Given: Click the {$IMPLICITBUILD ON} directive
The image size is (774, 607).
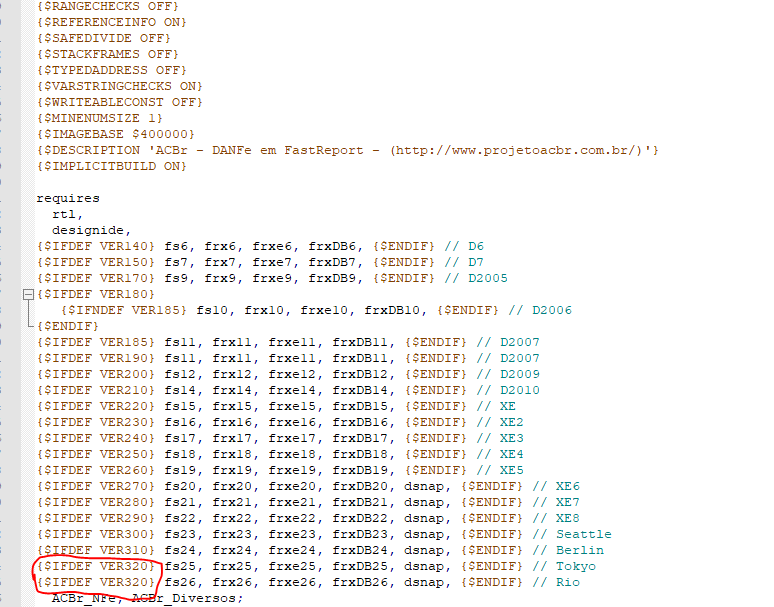Looking at the screenshot, I should [112, 166].
